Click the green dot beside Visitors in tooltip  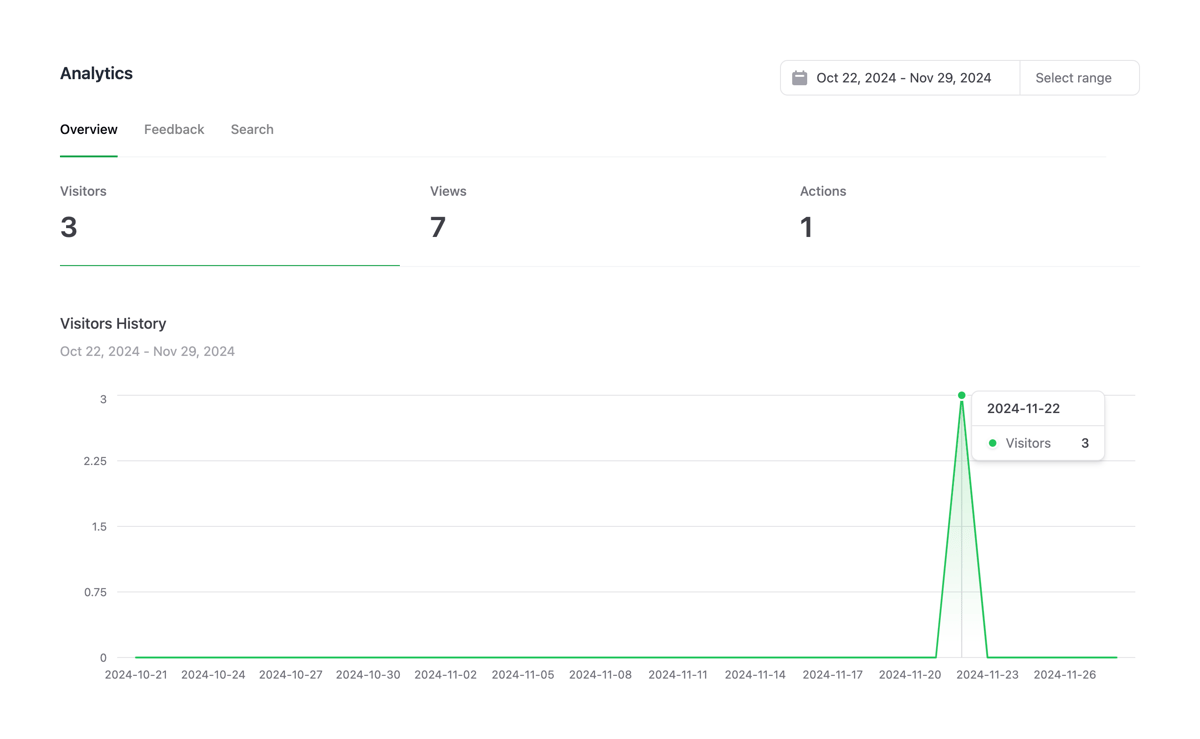click(992, 442)
